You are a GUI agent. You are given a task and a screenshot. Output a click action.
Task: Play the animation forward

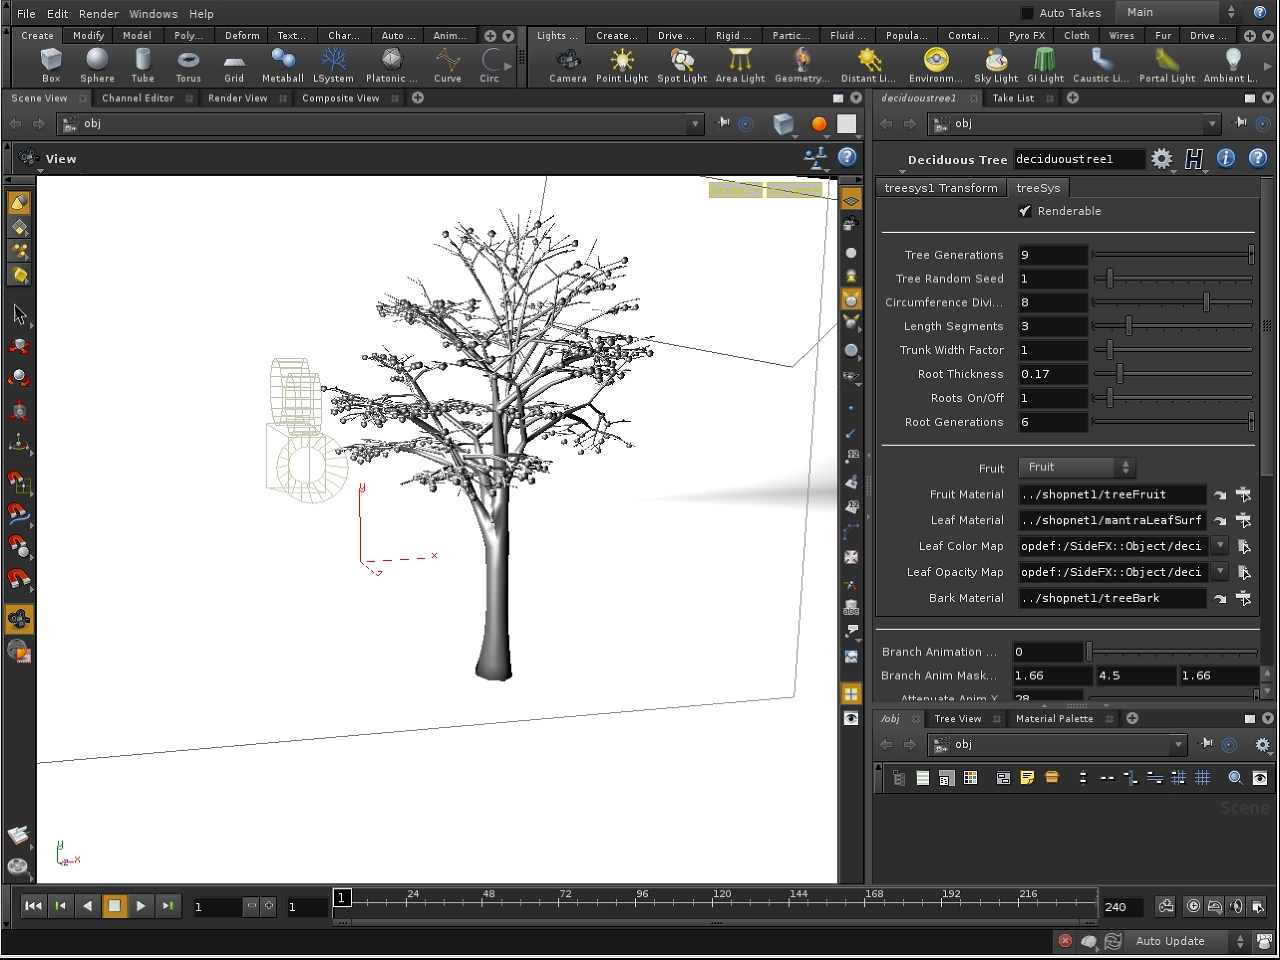[x=141, y=906]
